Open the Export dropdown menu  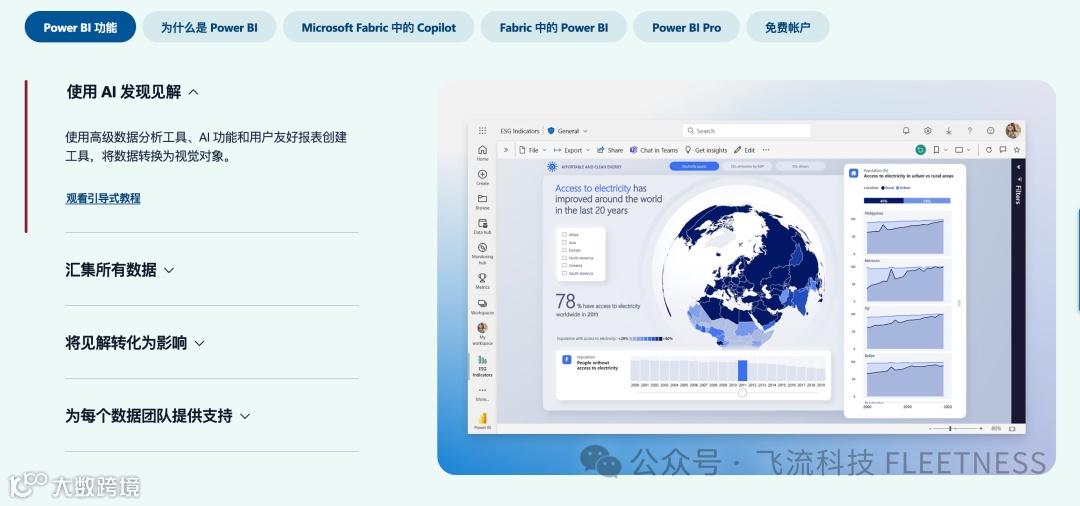[572, 150]
